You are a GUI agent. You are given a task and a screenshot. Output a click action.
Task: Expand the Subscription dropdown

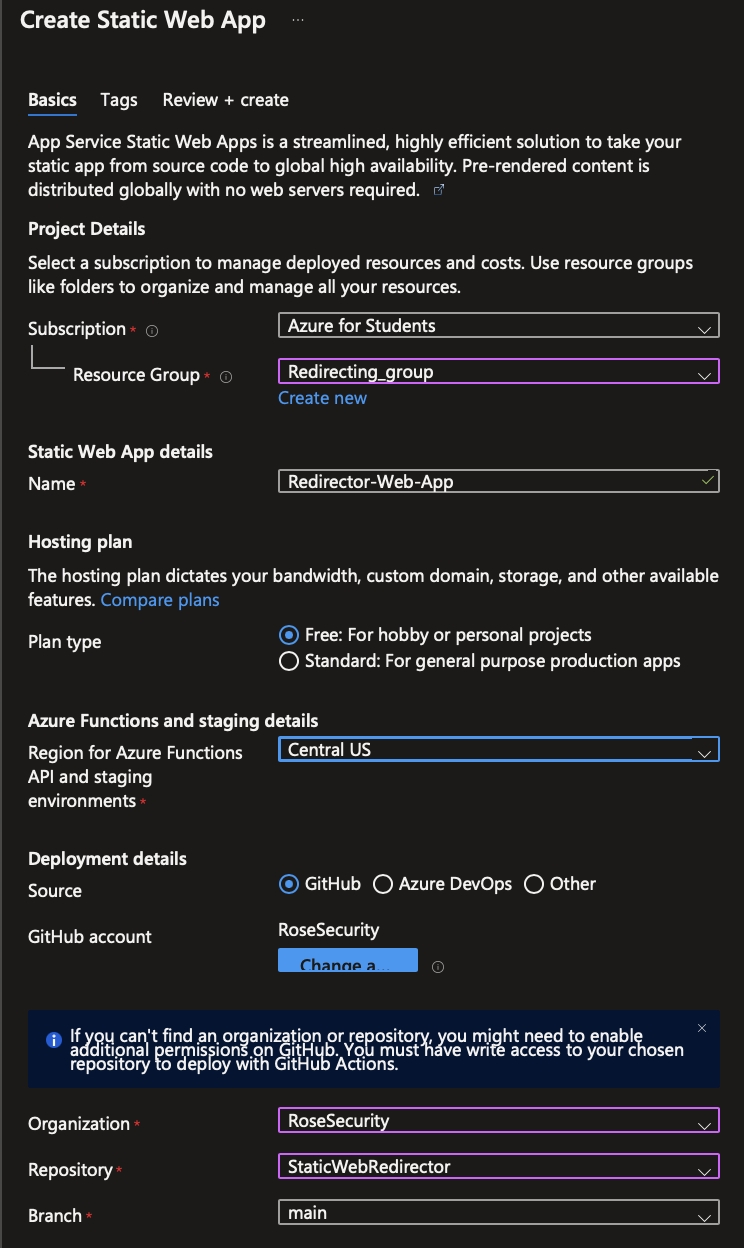click(x=498, y=326)
